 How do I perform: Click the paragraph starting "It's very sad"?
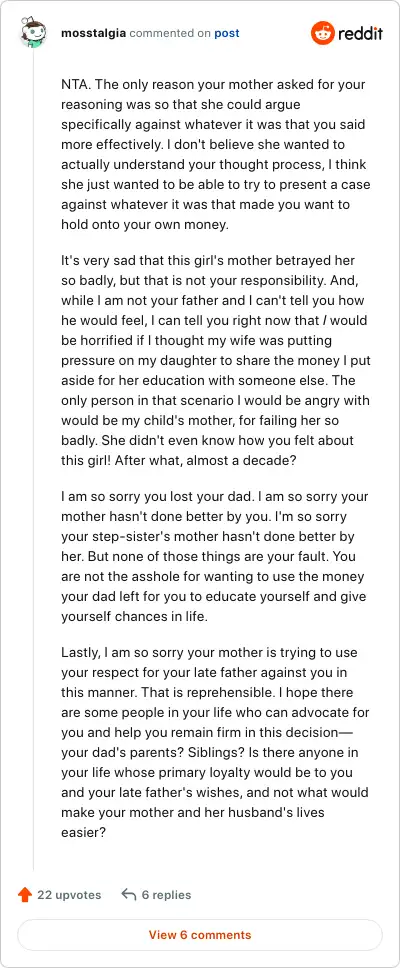[x=215, y=360]
